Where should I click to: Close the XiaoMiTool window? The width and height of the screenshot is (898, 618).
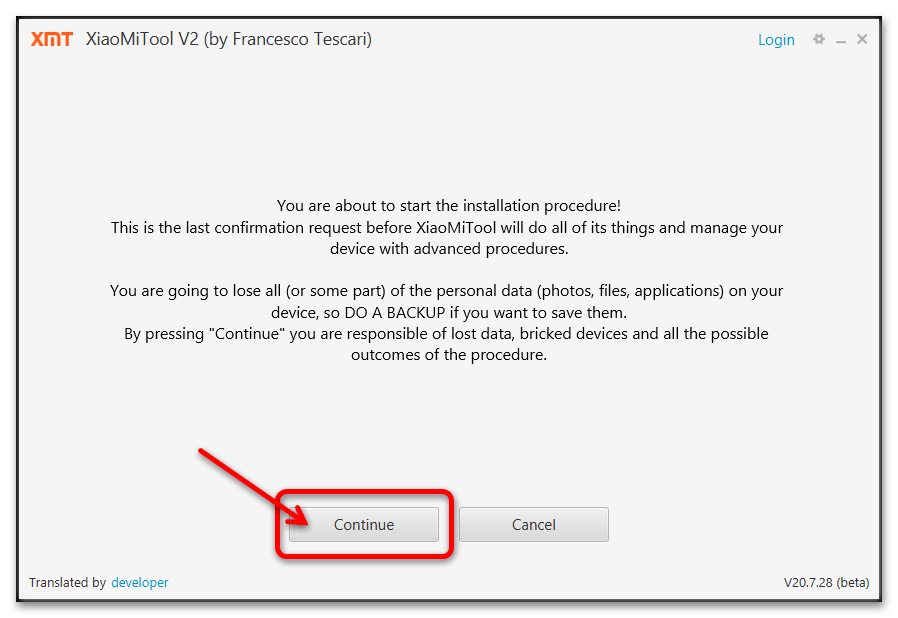click(862, 39)
